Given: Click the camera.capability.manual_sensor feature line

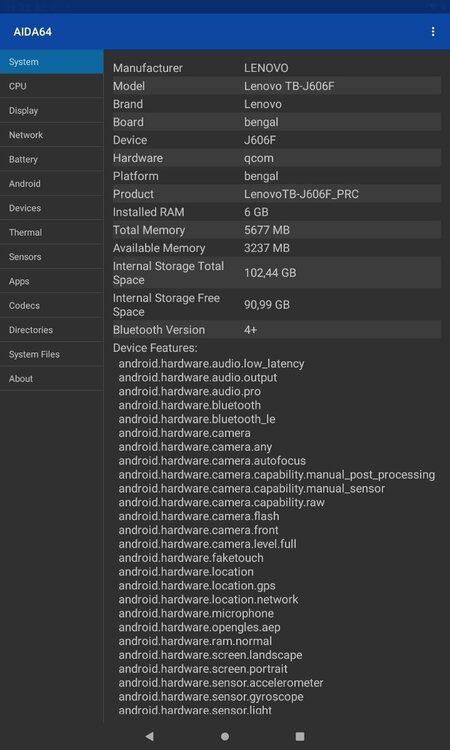Looking at the screenshot, I should 252,488.
